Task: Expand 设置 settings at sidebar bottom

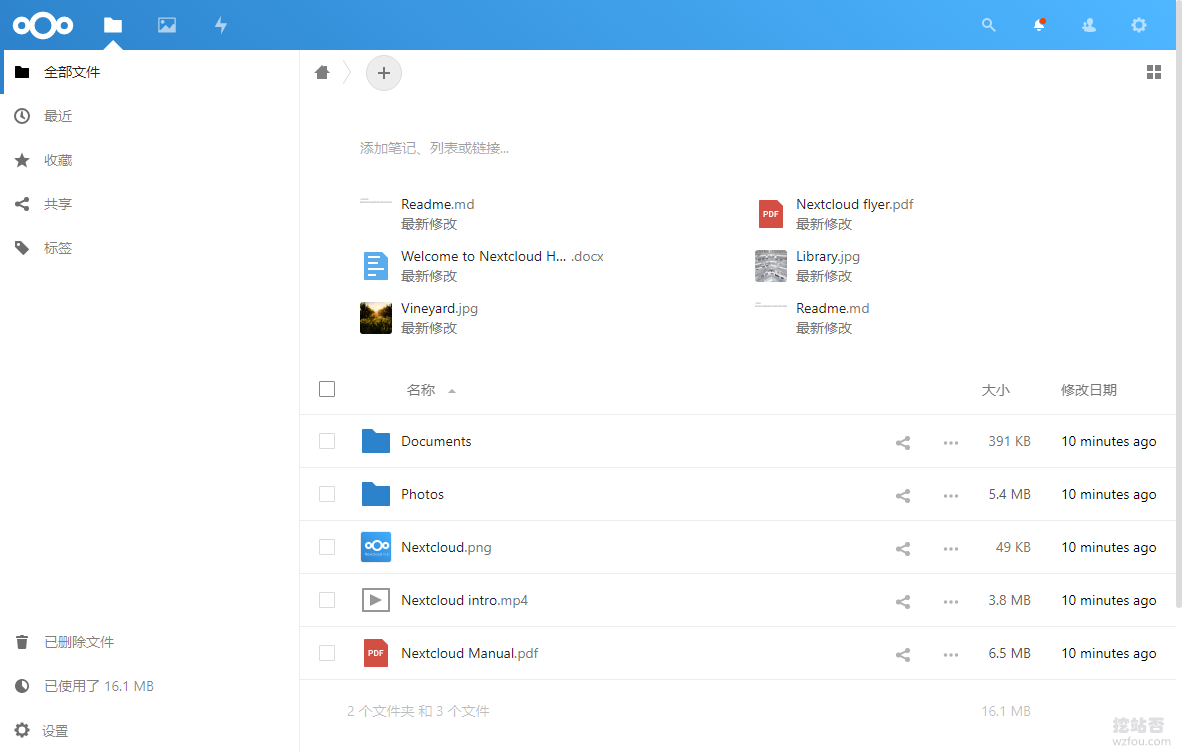Action: [151, 730]
